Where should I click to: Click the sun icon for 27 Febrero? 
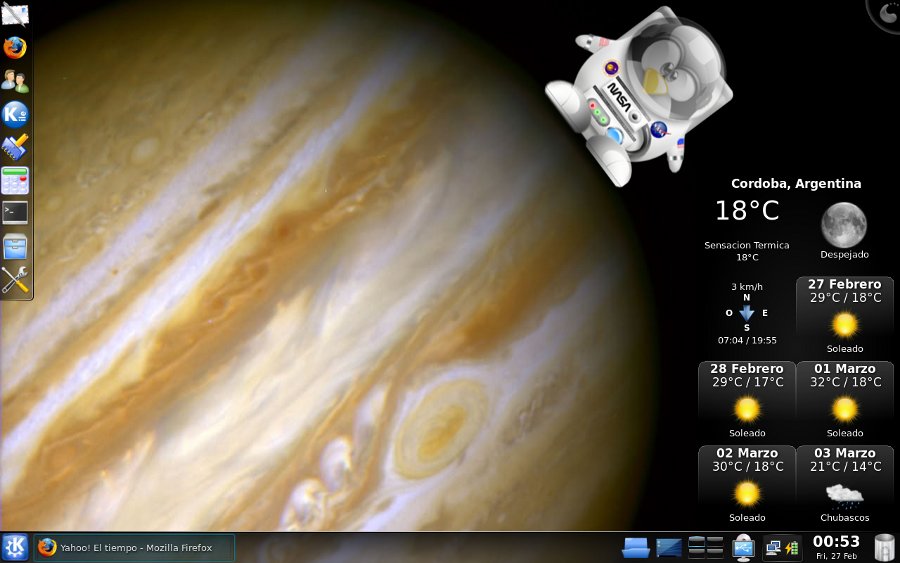[845, 325]
